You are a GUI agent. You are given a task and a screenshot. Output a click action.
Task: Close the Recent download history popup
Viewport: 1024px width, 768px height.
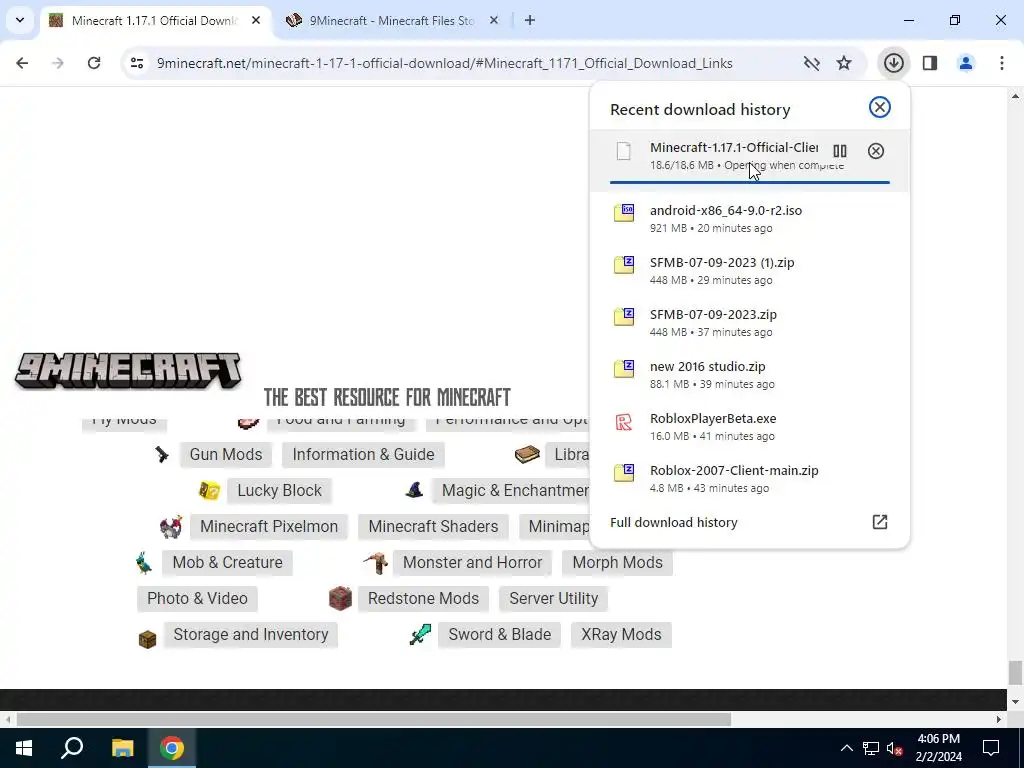pyautogui.click(x=880, y=107)
